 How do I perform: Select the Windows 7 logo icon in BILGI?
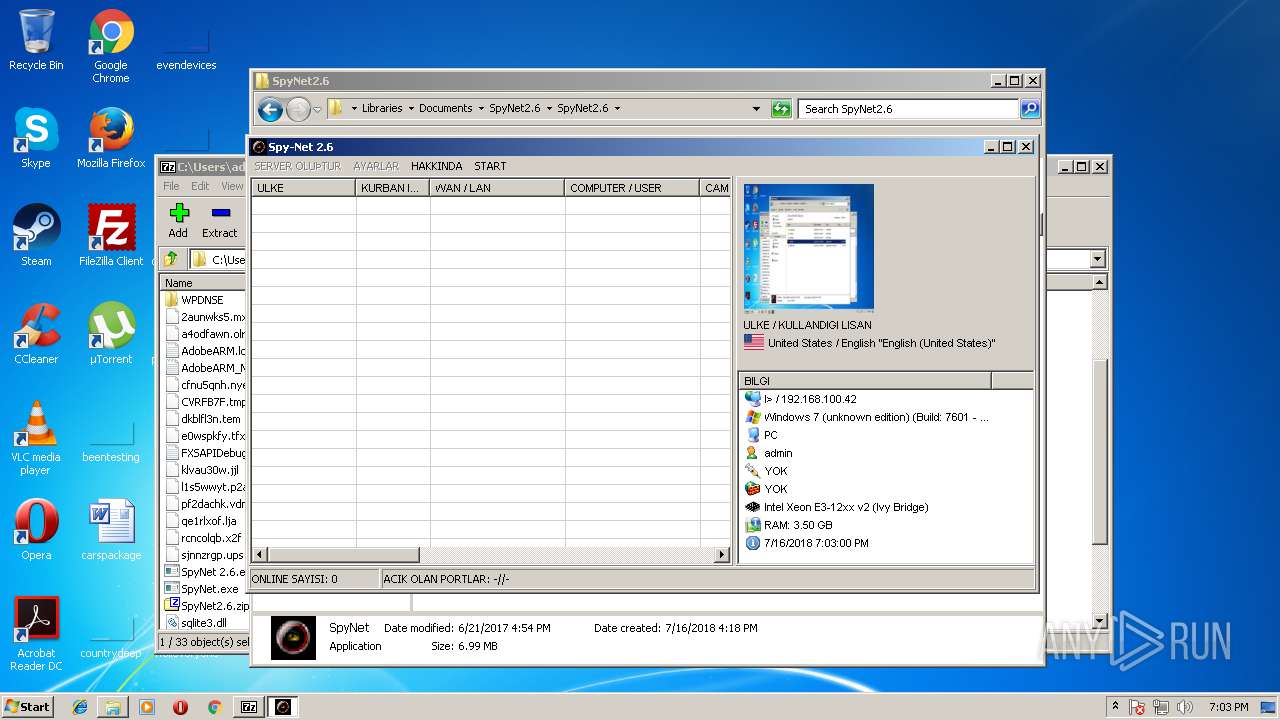(x=753, y=417)
